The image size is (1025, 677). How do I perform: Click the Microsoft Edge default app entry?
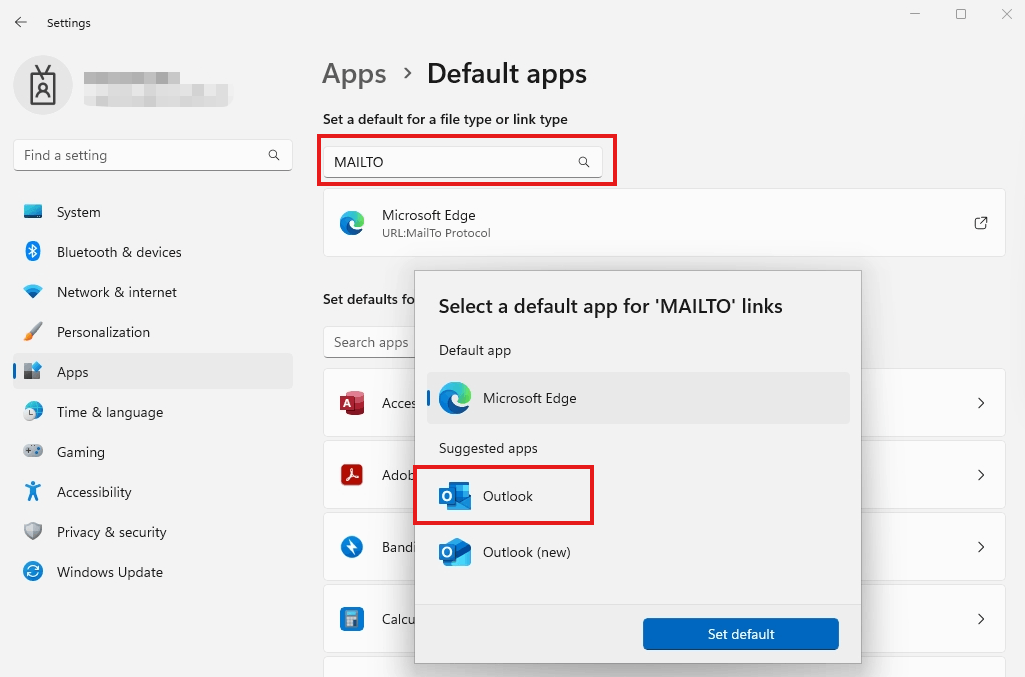click(x=637, y=397)
